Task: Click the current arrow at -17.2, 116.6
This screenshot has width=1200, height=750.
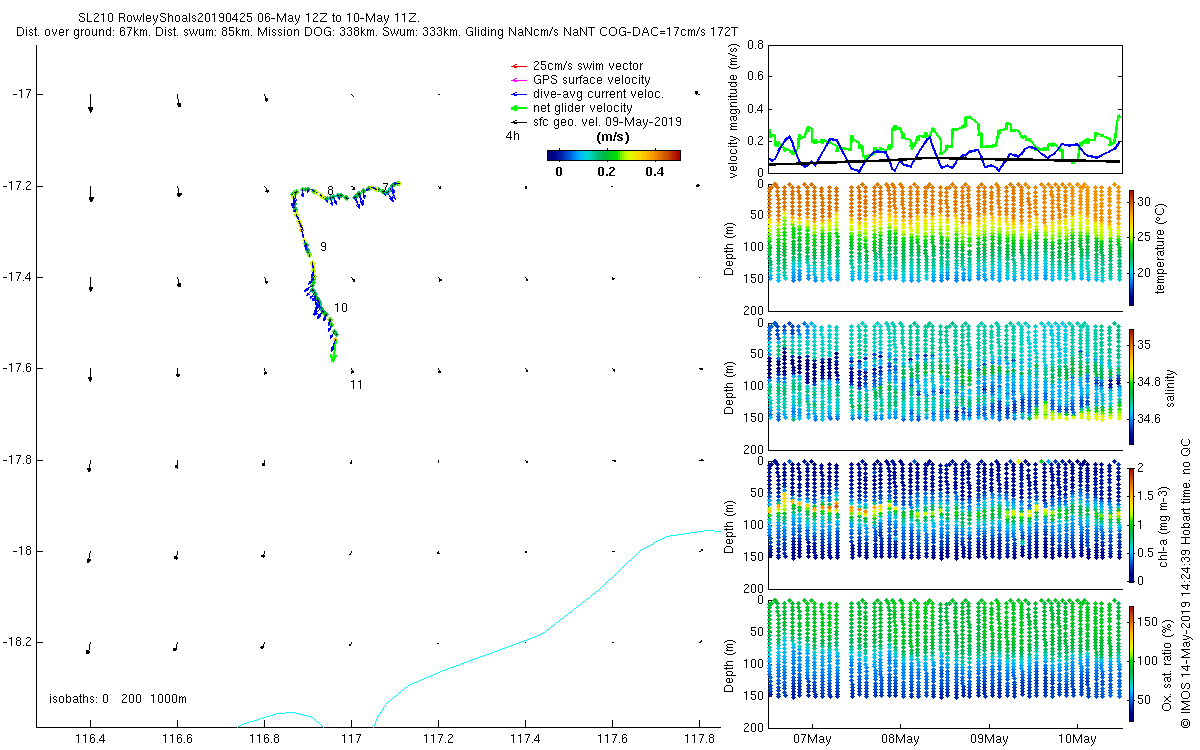Action: click(x=178, y=190)
